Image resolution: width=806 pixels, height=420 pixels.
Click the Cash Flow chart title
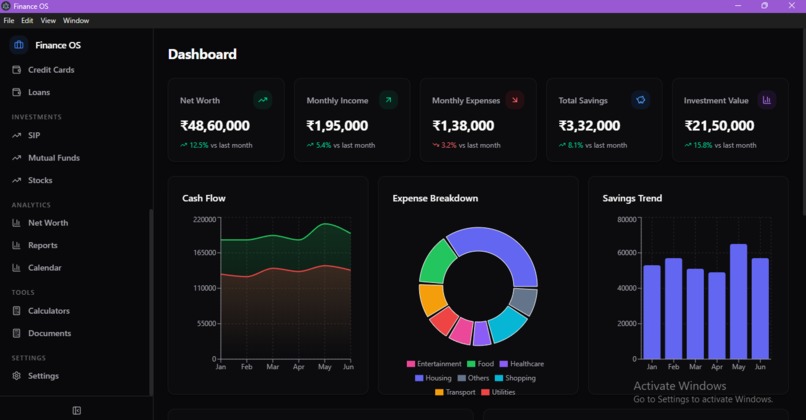point(204,198)
